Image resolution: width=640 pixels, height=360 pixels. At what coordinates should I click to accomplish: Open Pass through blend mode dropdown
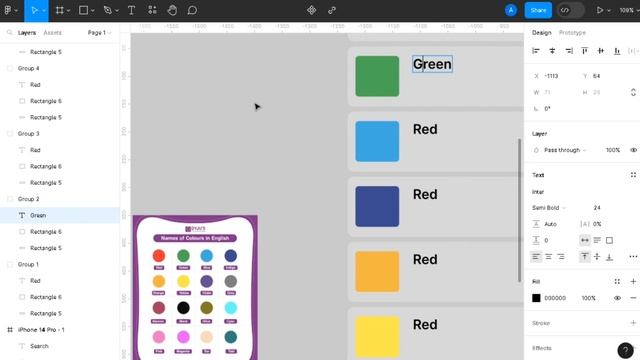point(565,150)
